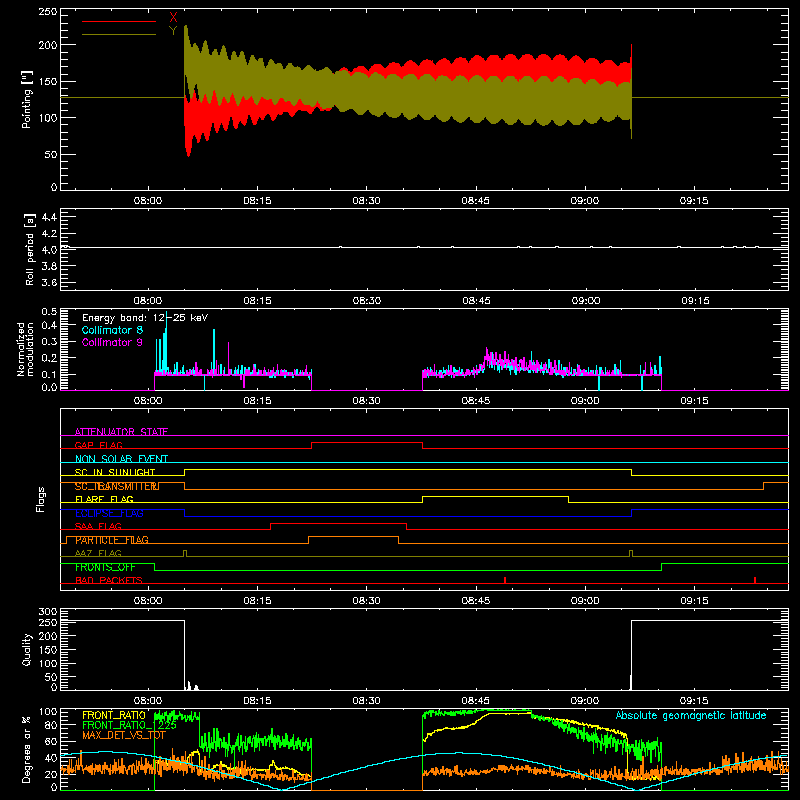Image resolution: width=800 pixels, height=800 pixels.
Task: Click the ATTENUATOR_STATE flag label
Action: 121,432
